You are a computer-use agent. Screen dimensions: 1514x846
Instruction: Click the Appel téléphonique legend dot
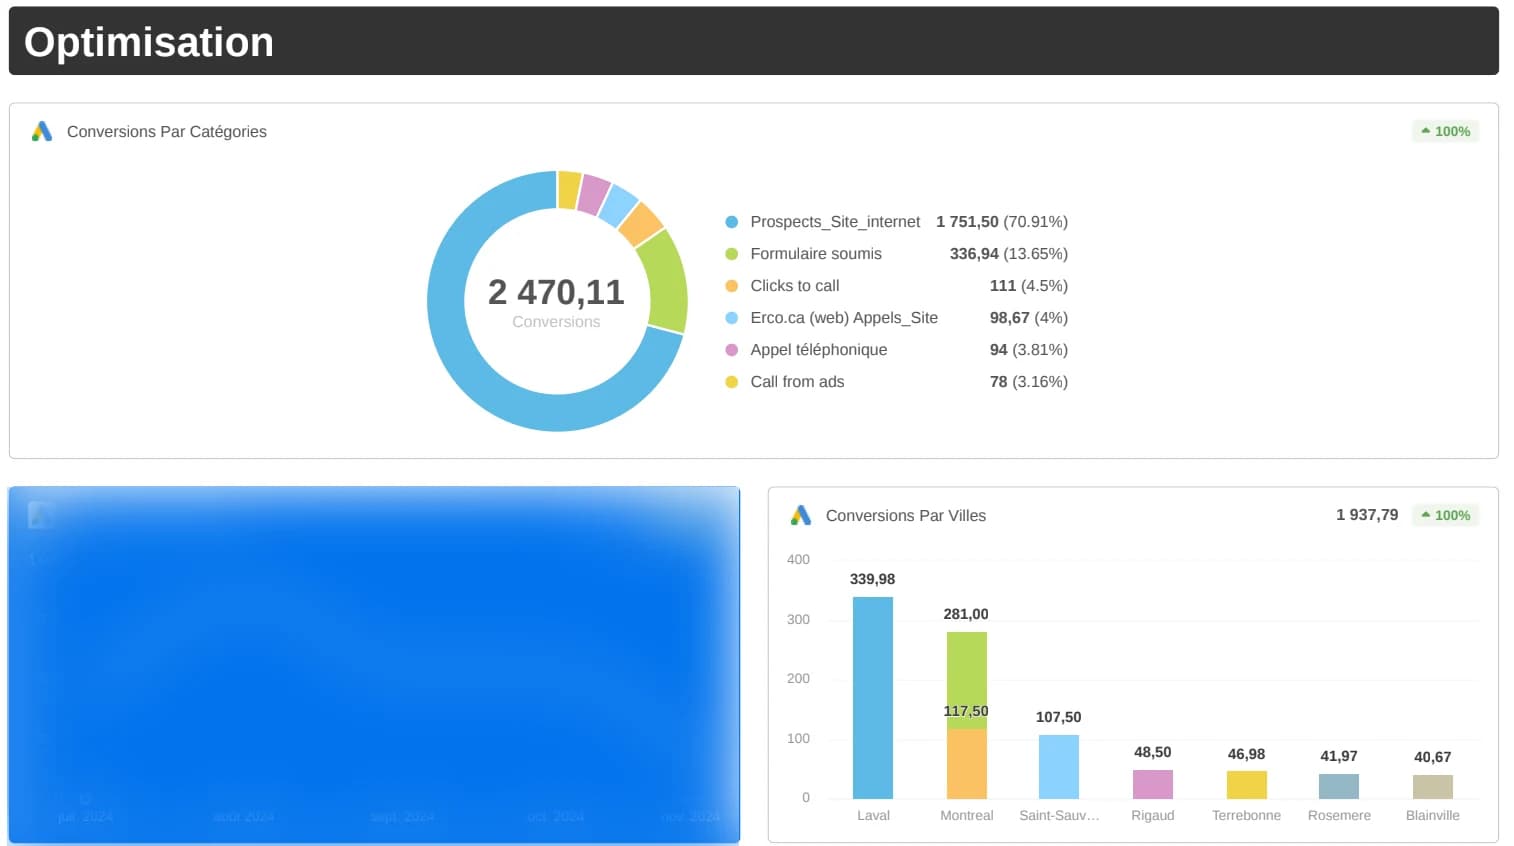732,350
